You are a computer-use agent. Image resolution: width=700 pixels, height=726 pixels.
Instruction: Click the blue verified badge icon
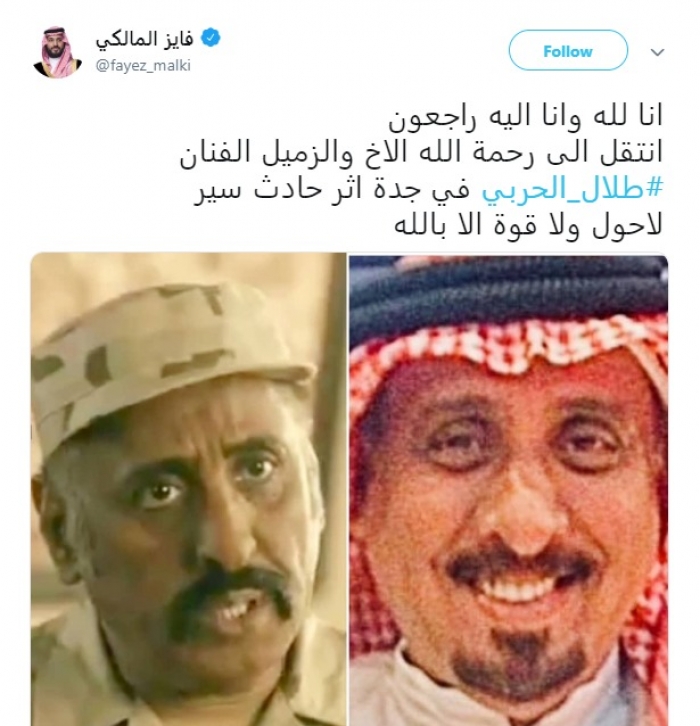click(x=210, y=38)
